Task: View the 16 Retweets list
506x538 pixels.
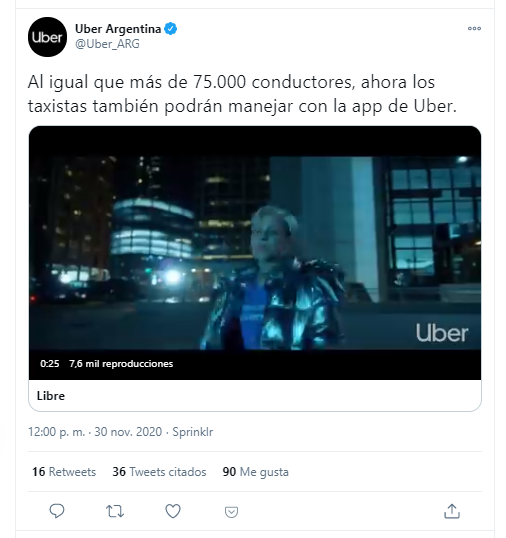Action: (64, 472)
